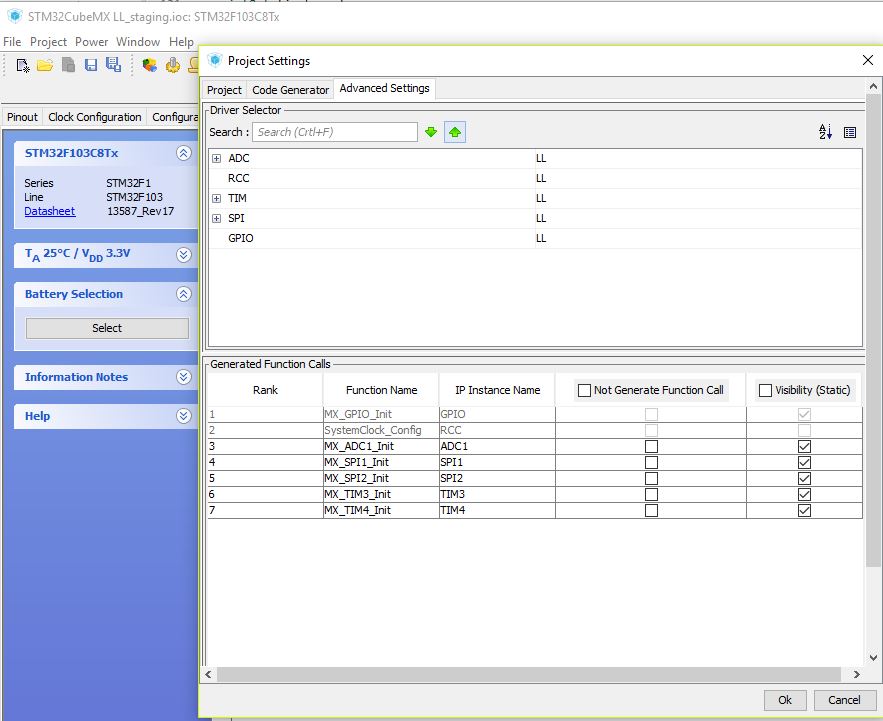Viewport: 883px width, 721px height.
Task: Switch to the Project tab in dialog
Action: pyautogui.click(x=224, y=90)
